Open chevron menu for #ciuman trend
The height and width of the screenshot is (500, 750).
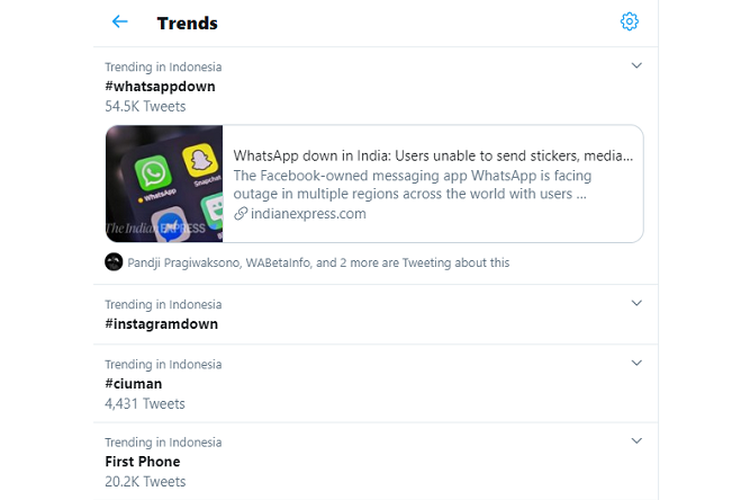pos(636,363)
